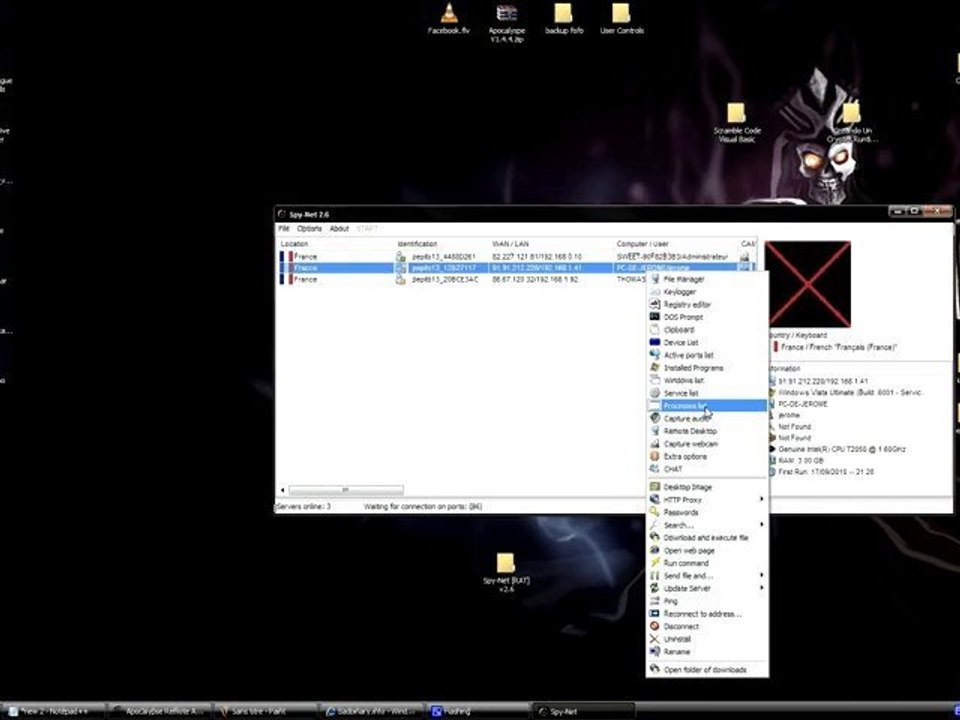Screen dimensions: 960x720
Task: Expand the HTTP Proxy submenu arrow
Action: tap(762, 500)
